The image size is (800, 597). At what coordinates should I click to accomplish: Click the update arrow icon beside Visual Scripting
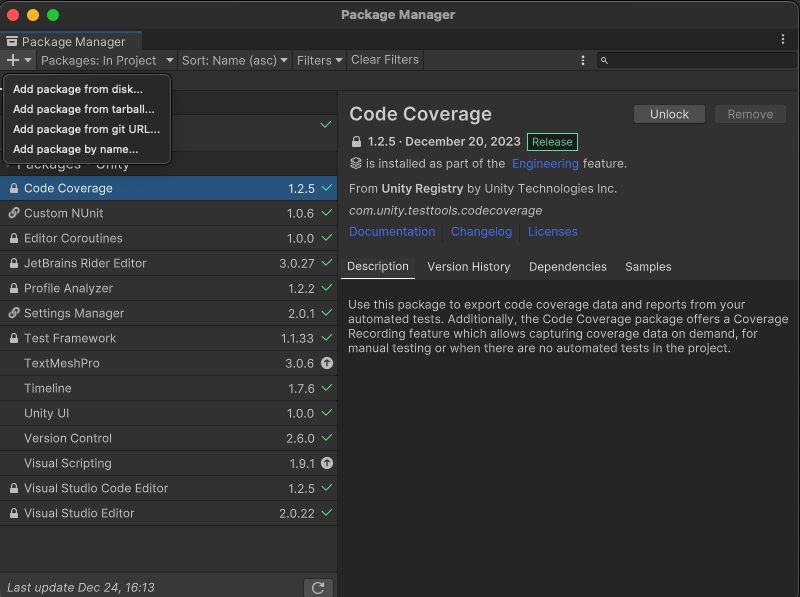pos(326,463)
